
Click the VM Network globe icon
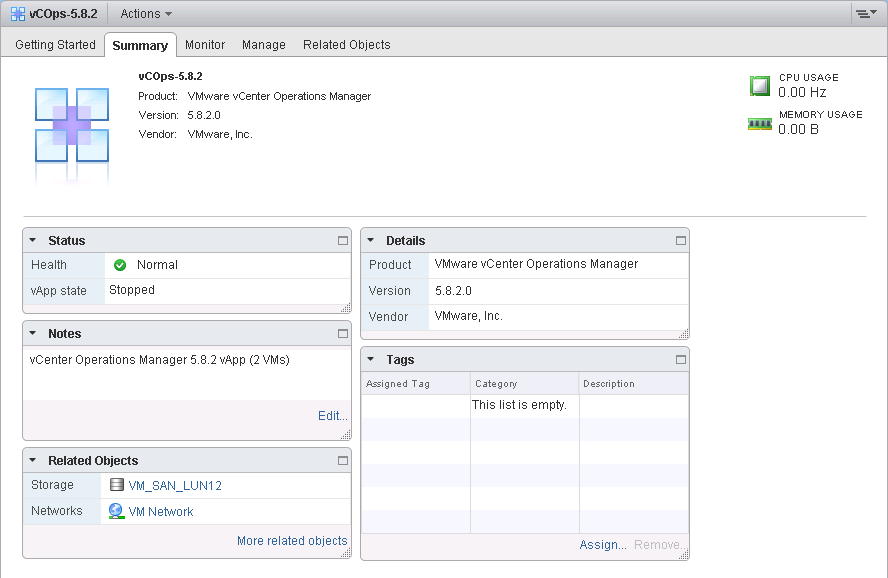(118, 511)
